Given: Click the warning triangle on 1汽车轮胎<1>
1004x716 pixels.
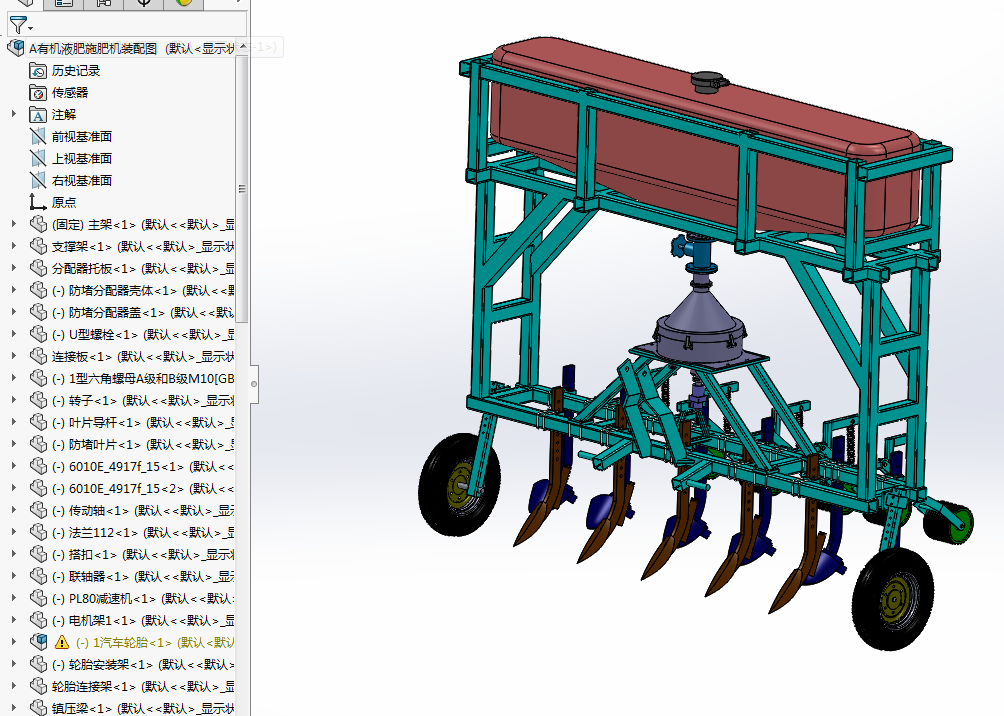Looking at the screenshot, I should click(x=61, y=642).
